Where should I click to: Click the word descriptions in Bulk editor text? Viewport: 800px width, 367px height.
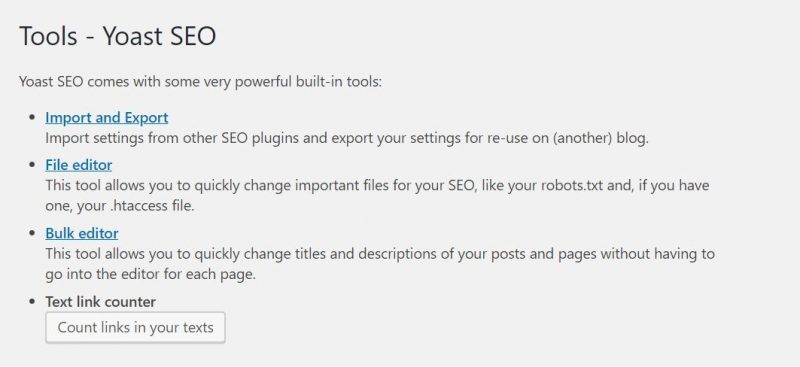[404, 254]
